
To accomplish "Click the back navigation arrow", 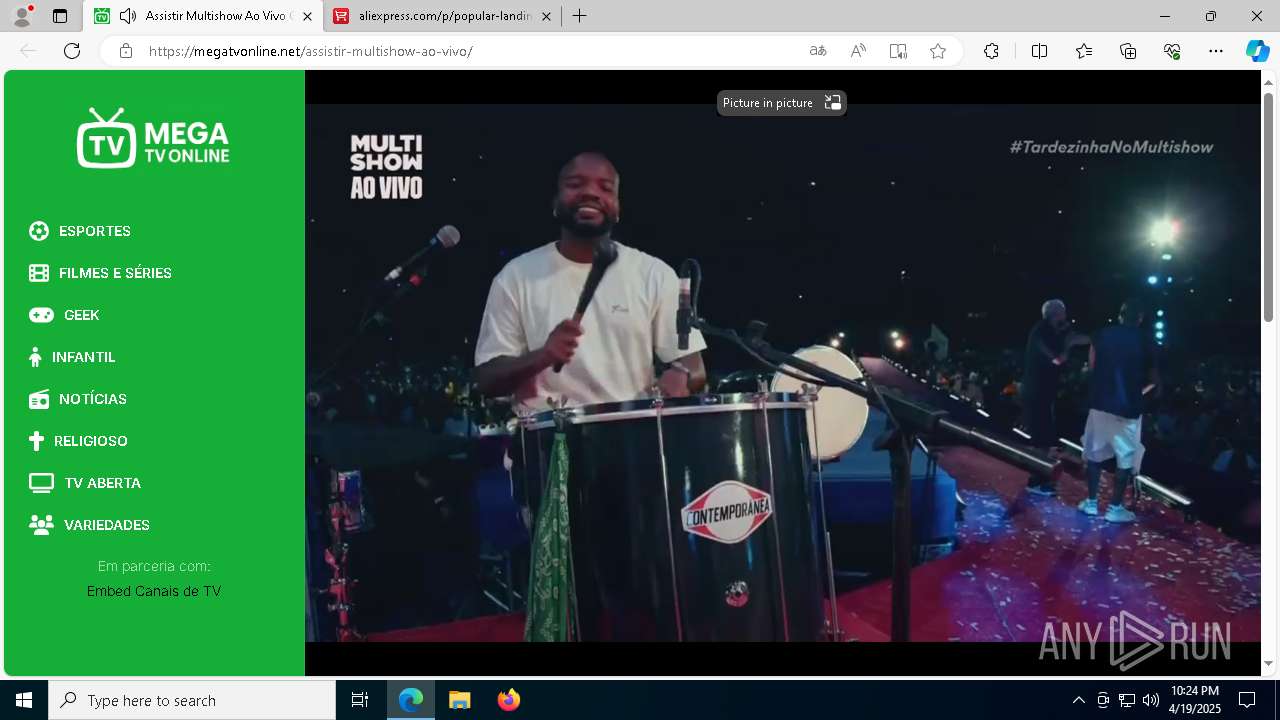I will click(28, 51).
